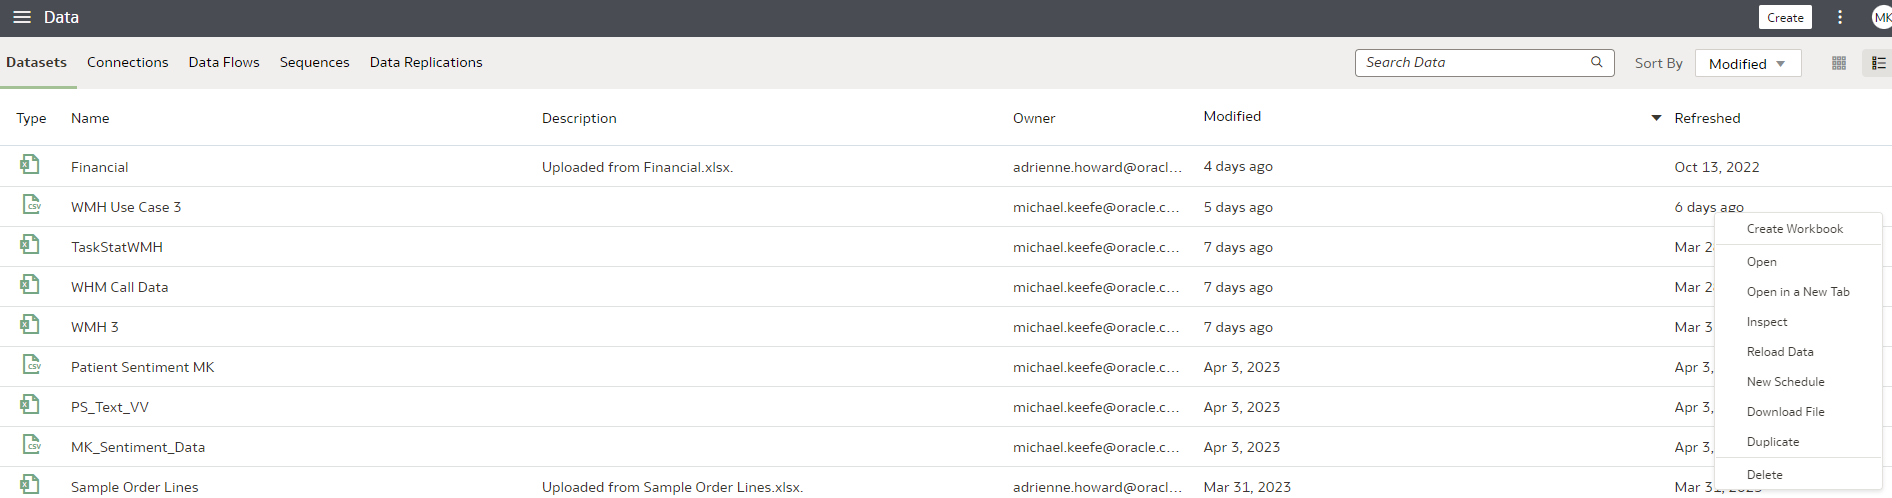Click the TaskStatWMH Excel file icon
The image size is (1892, 498).
click(x=30, y=245)
